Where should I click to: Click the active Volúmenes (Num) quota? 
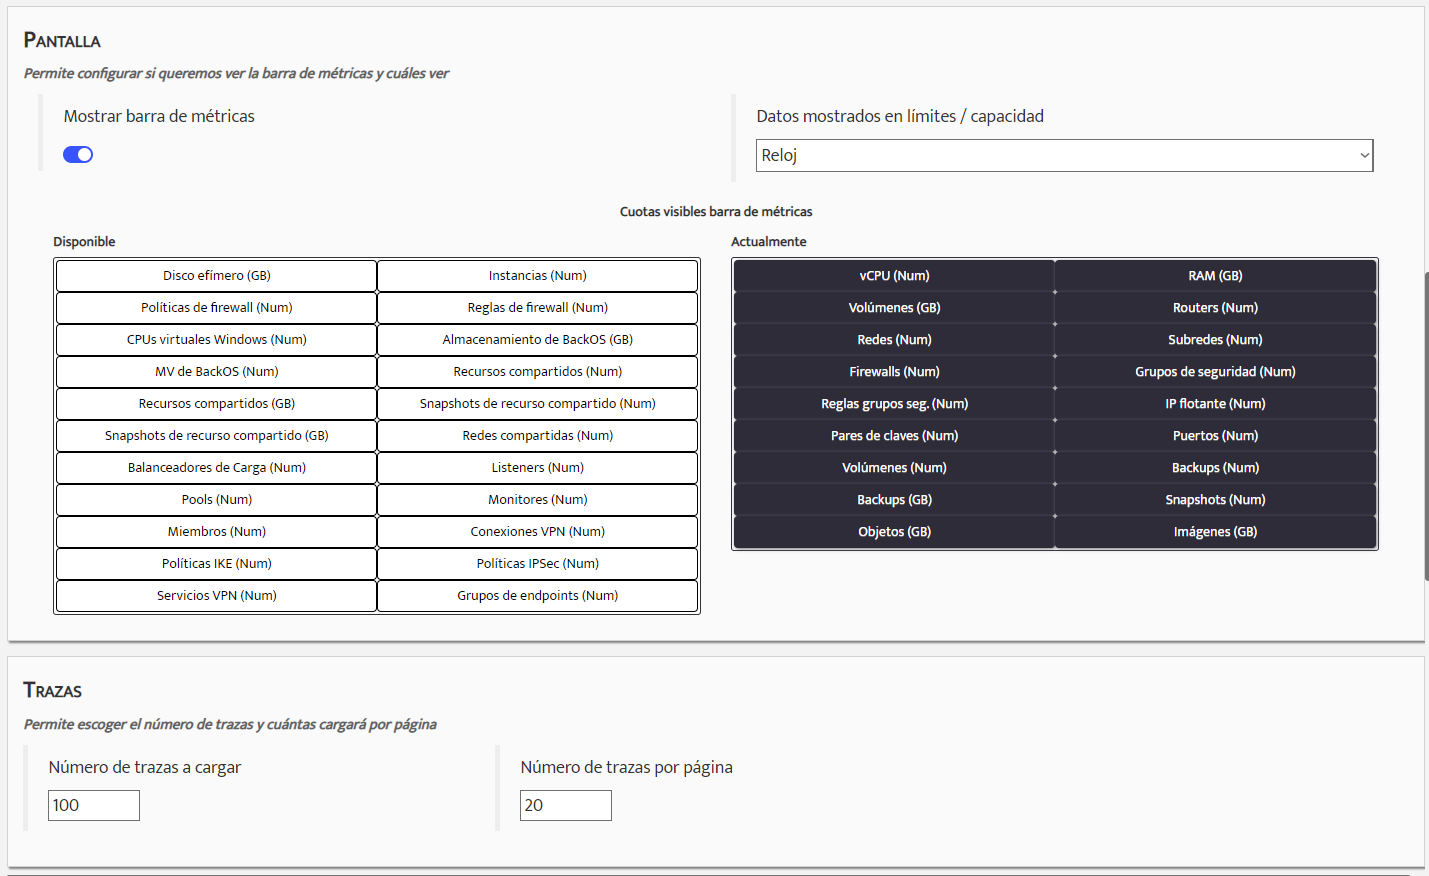click(895, 467)
